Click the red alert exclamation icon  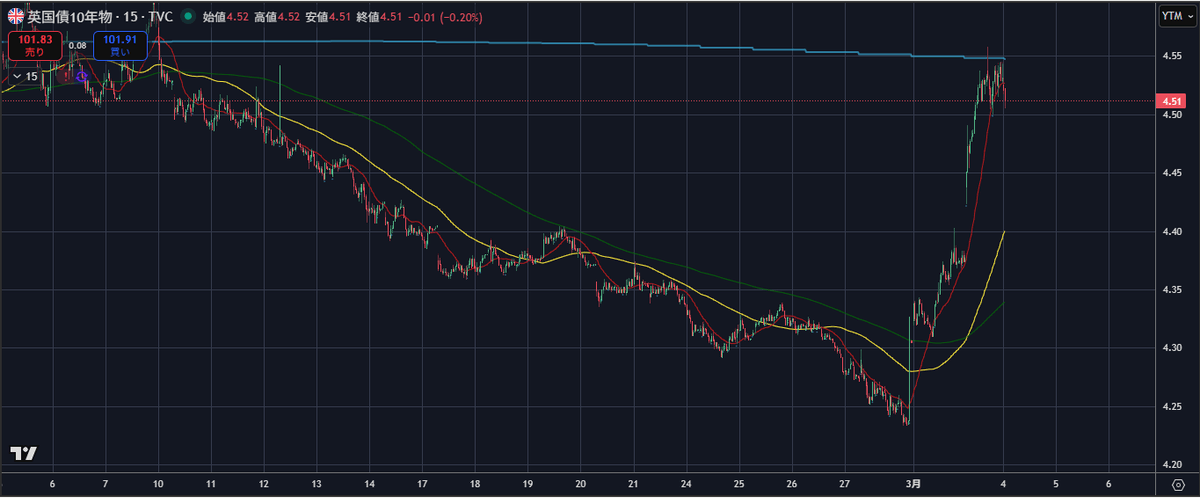coord(66,76)
